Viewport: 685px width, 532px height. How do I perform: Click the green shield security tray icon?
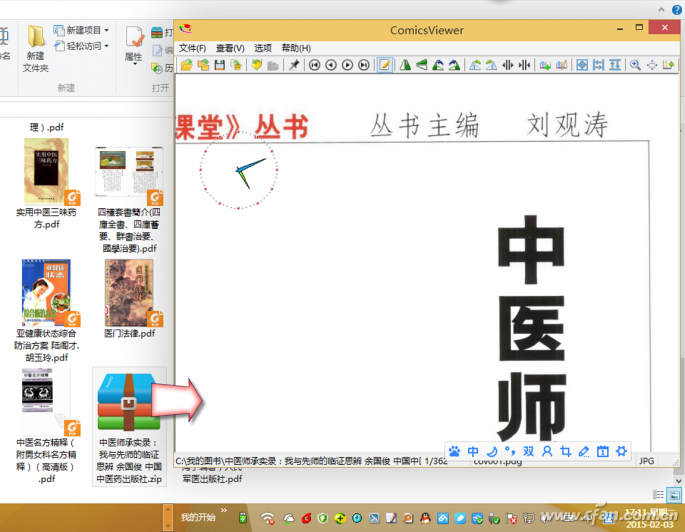click(x=322, y=518)
